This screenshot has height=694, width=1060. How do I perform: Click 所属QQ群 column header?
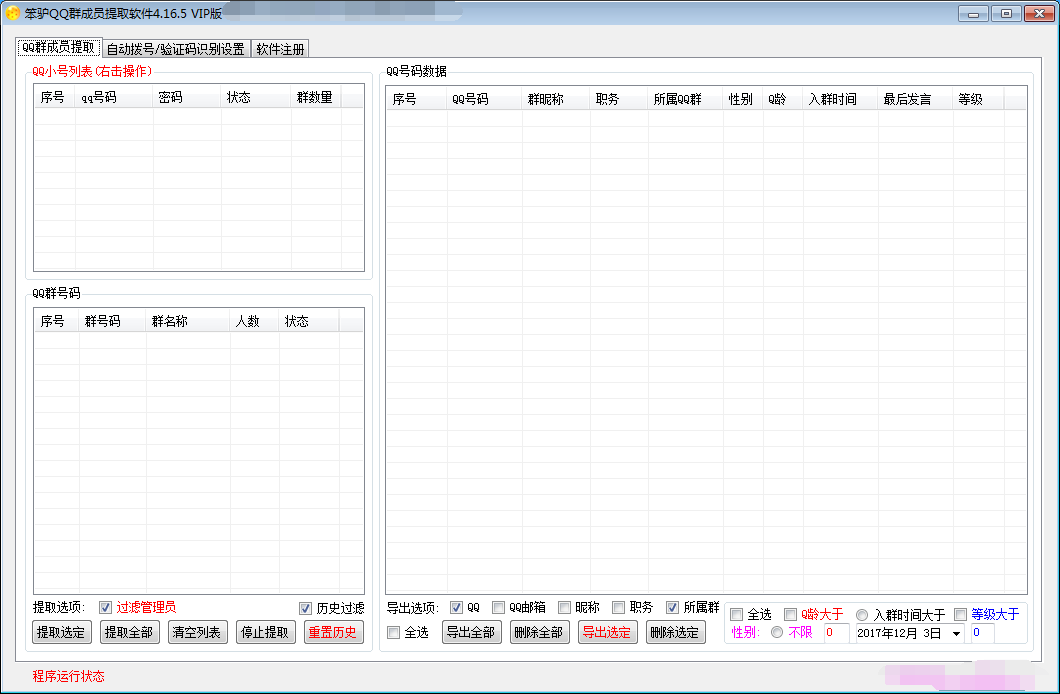(685, 99)
